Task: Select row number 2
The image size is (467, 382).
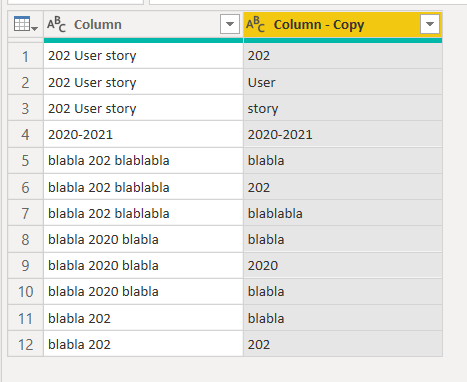Action: [x=26, y=82]
